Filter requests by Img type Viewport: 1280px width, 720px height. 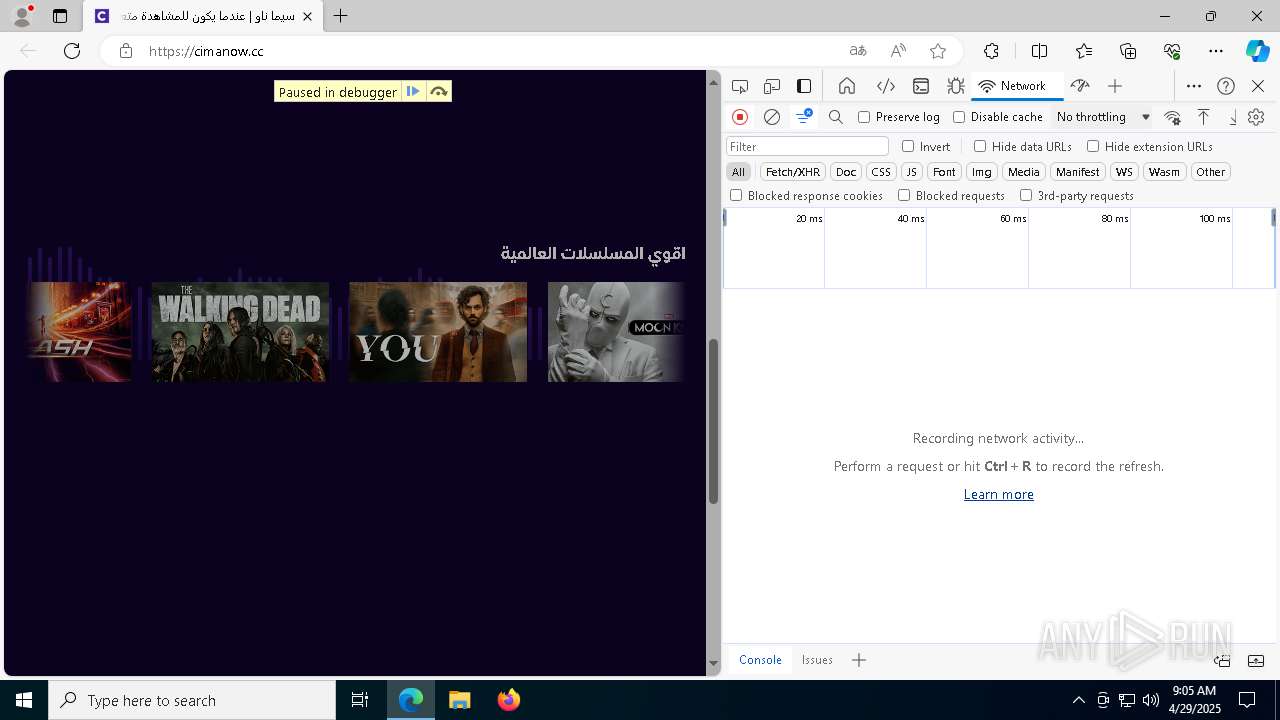(982, 172)
